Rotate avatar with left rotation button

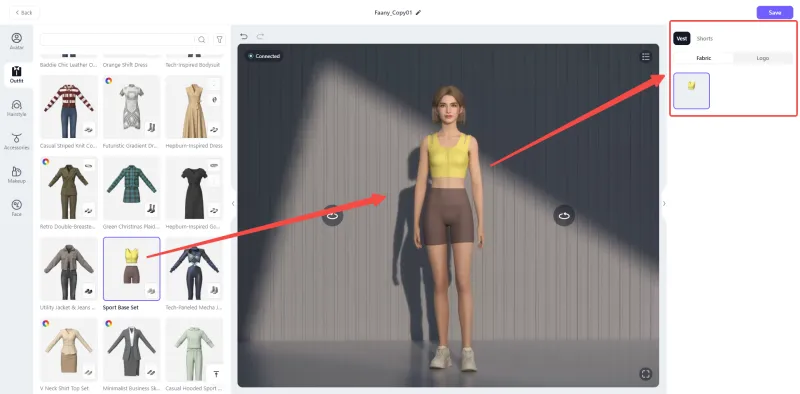(x=332, y=215)
